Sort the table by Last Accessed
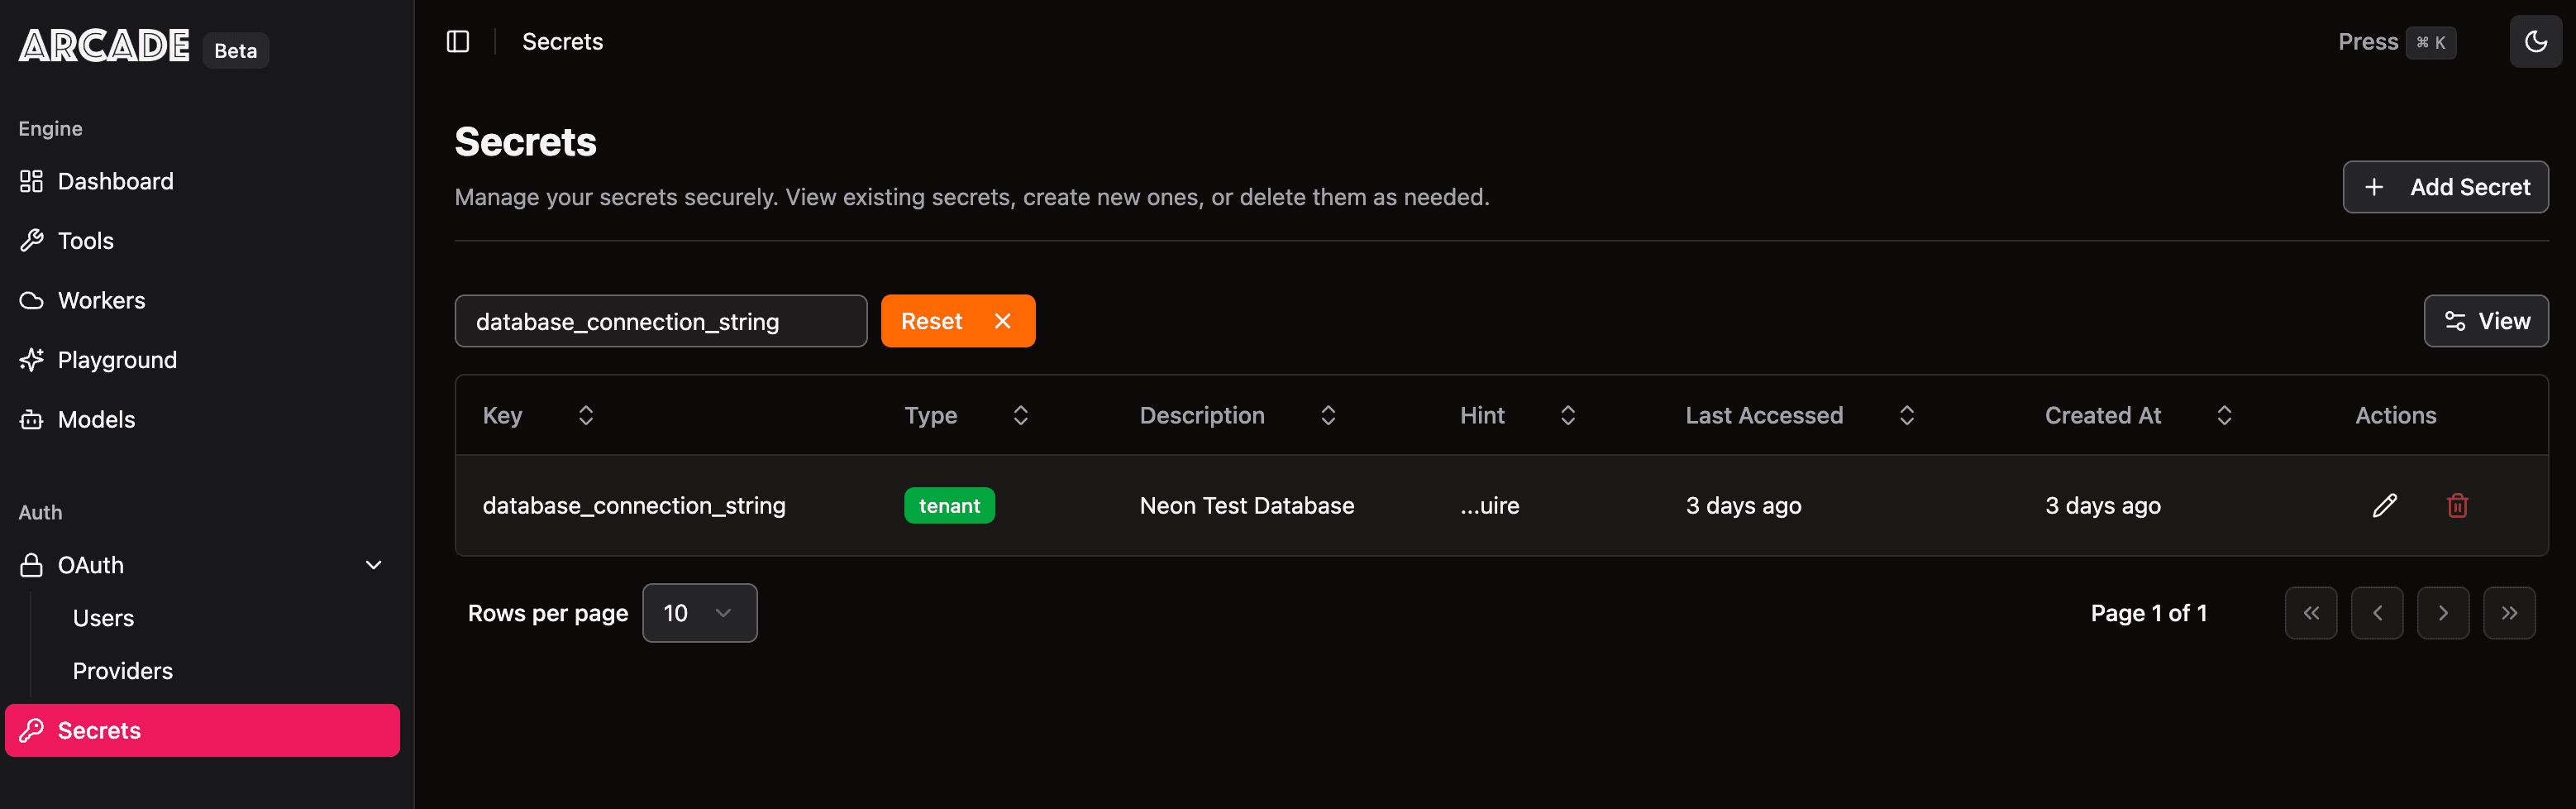Screen dimensions: 2576x809 point(1906,414)
